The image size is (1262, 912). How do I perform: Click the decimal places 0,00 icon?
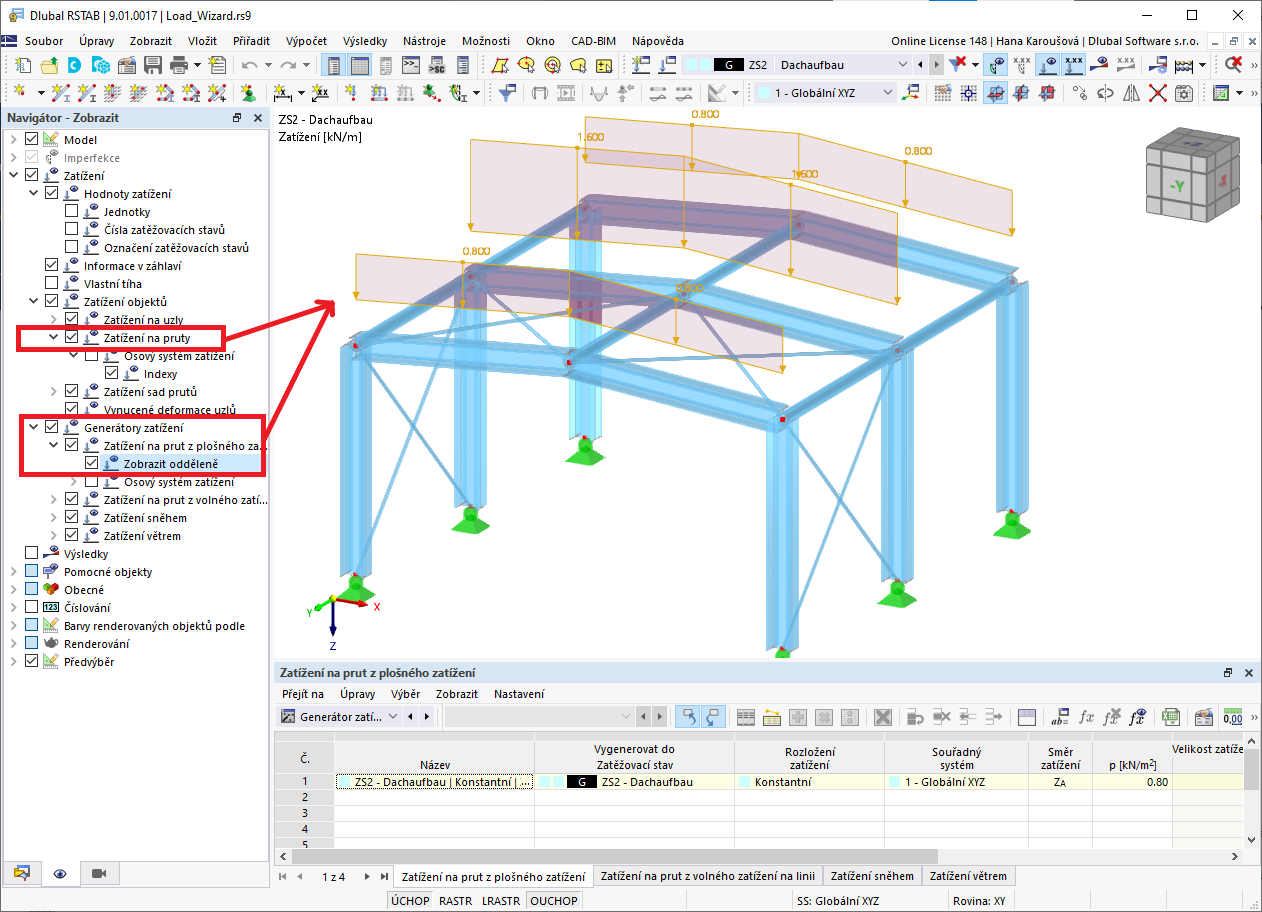click(1232, 717)
